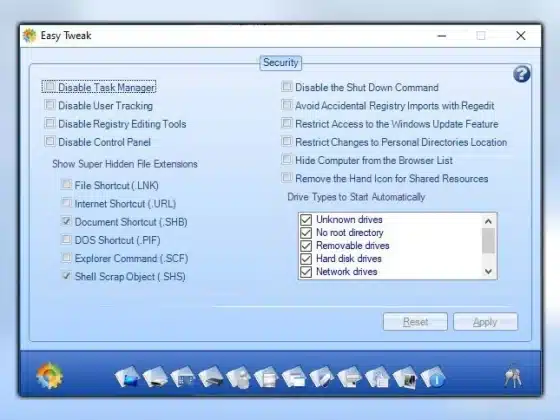
Task: Uncheck Shell Scrap Object (.SHS)
Action: pyautogui.click(x=66, y=276)
